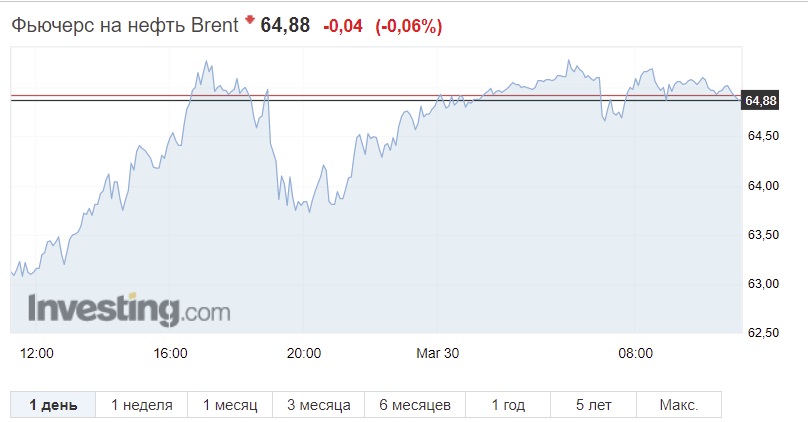
Task: Open the Макс. full history range
Action: 679,405
